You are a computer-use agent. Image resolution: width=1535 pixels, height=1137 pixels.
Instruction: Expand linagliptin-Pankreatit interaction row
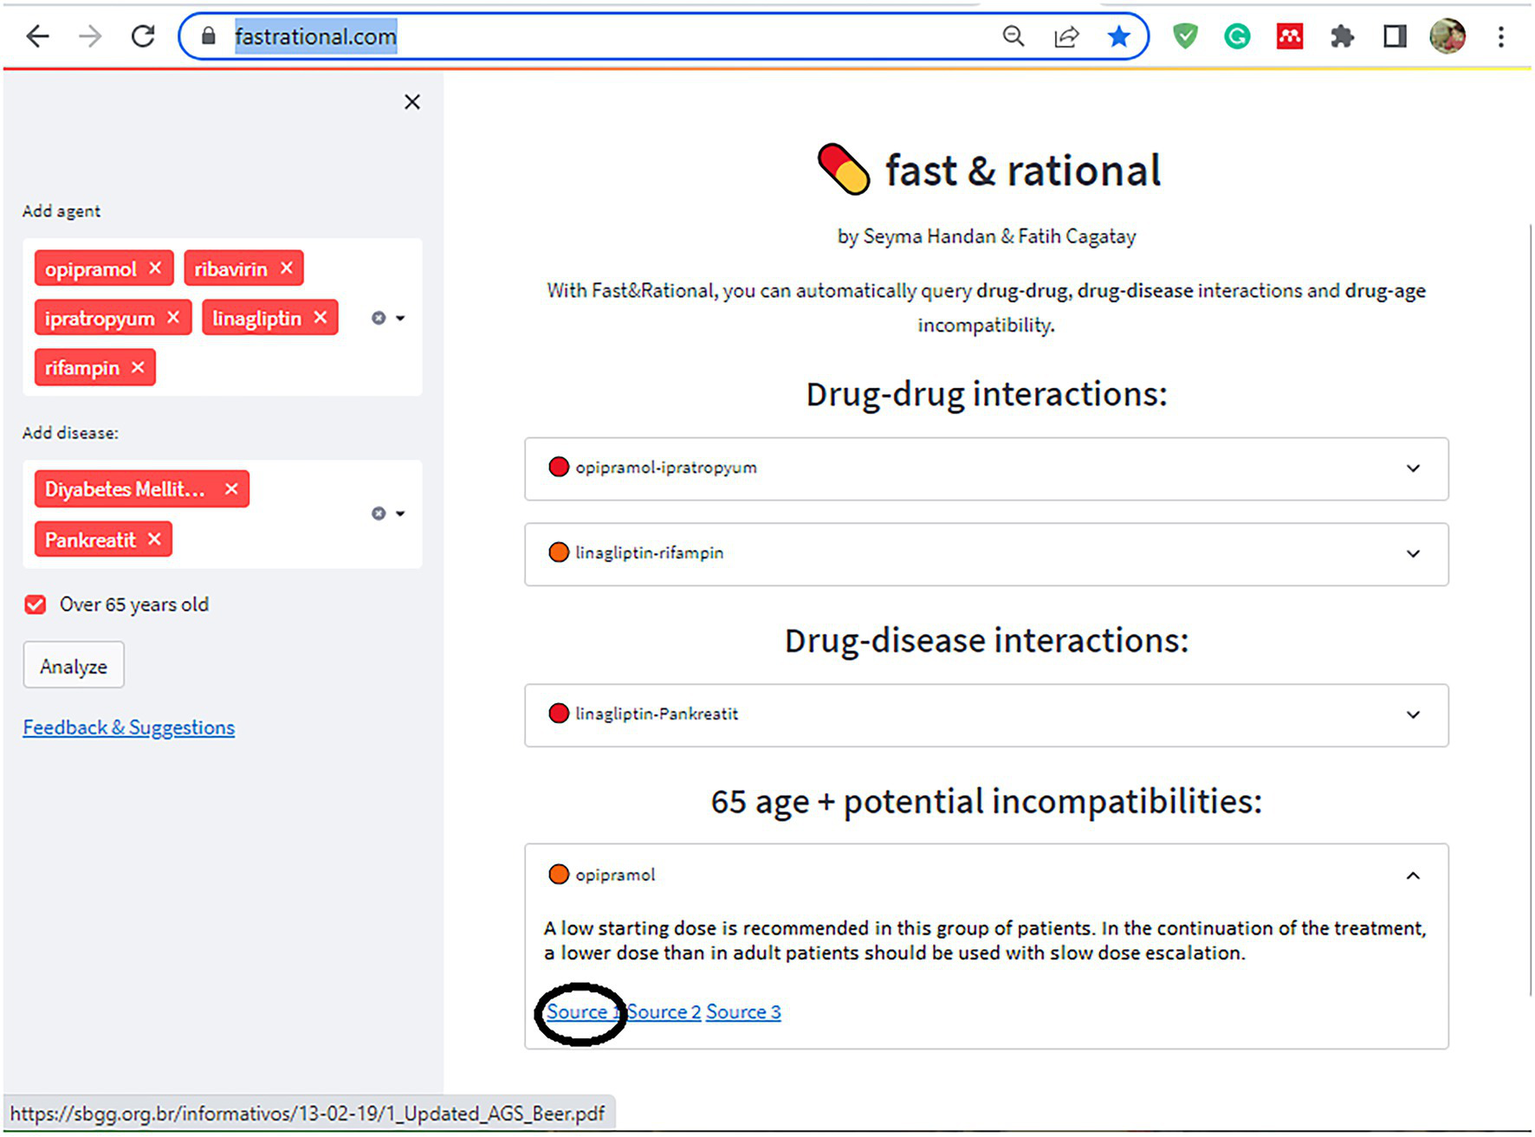[1412, 715]
